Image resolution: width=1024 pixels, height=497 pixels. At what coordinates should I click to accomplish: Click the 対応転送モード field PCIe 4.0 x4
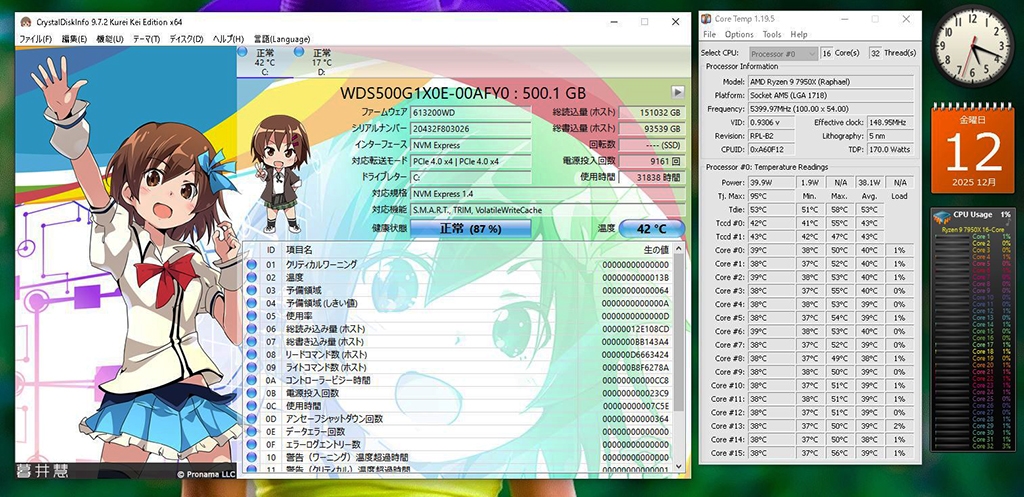pyautogui.click(x=470, y=161)
